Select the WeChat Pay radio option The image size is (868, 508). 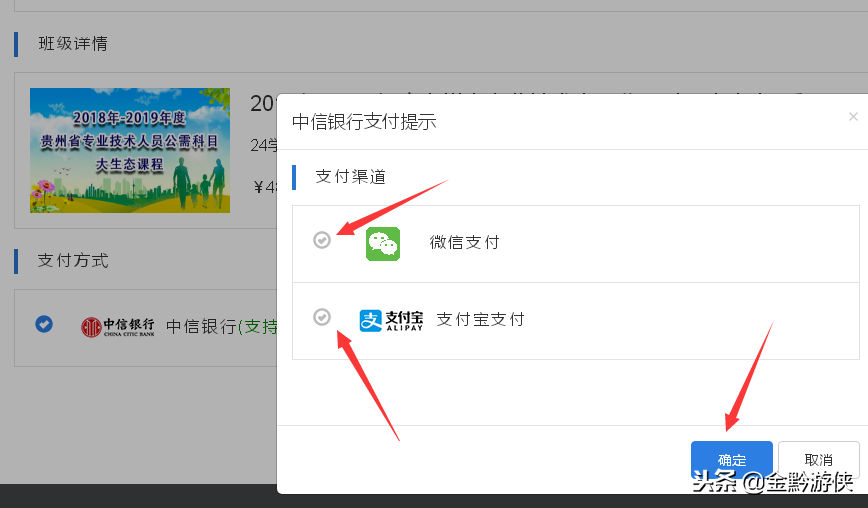click(322, 240)
